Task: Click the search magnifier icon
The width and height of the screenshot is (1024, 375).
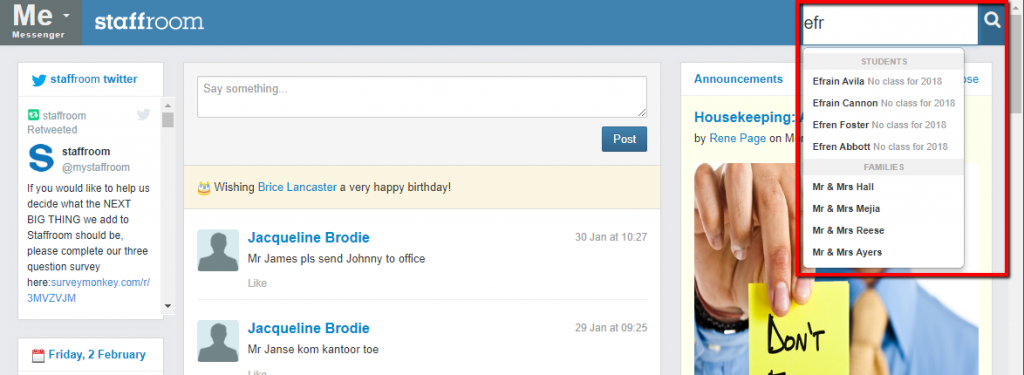Action: point(991,21)
